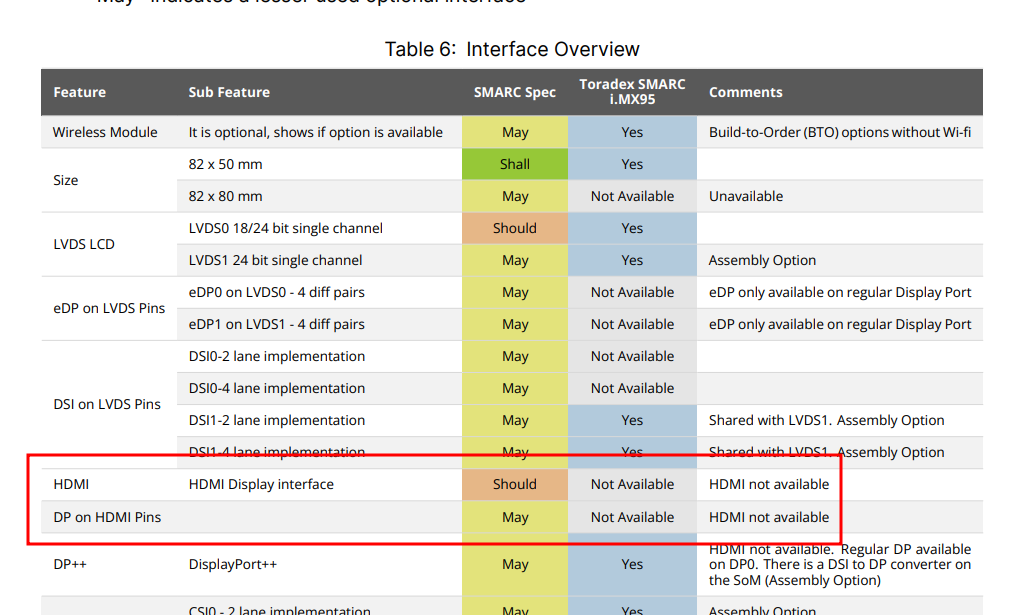Click the green Shall cell
This screenshot has width=1028, height=615.
[515, 164]
